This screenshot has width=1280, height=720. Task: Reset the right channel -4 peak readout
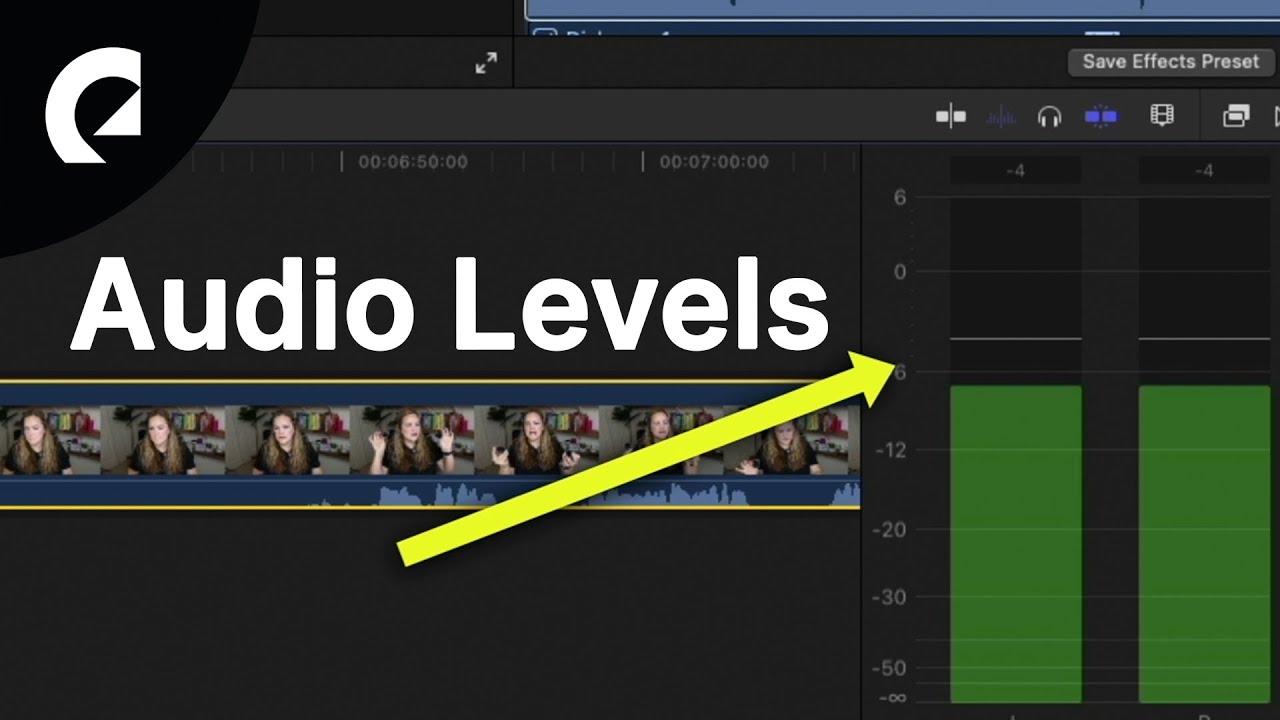coord(1204,171)
